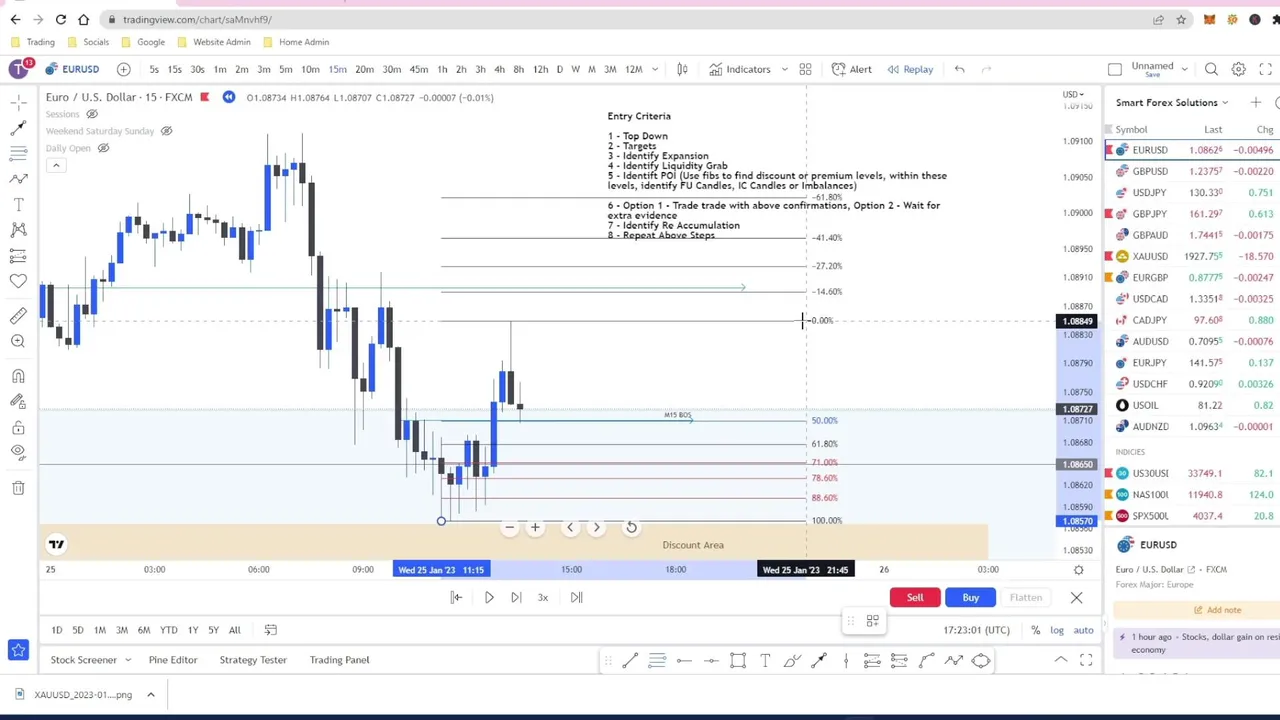This screenshot has height=720, width=1280.
Task: Delete drawings with the trash icon
Action: click(x=18, y=488)
